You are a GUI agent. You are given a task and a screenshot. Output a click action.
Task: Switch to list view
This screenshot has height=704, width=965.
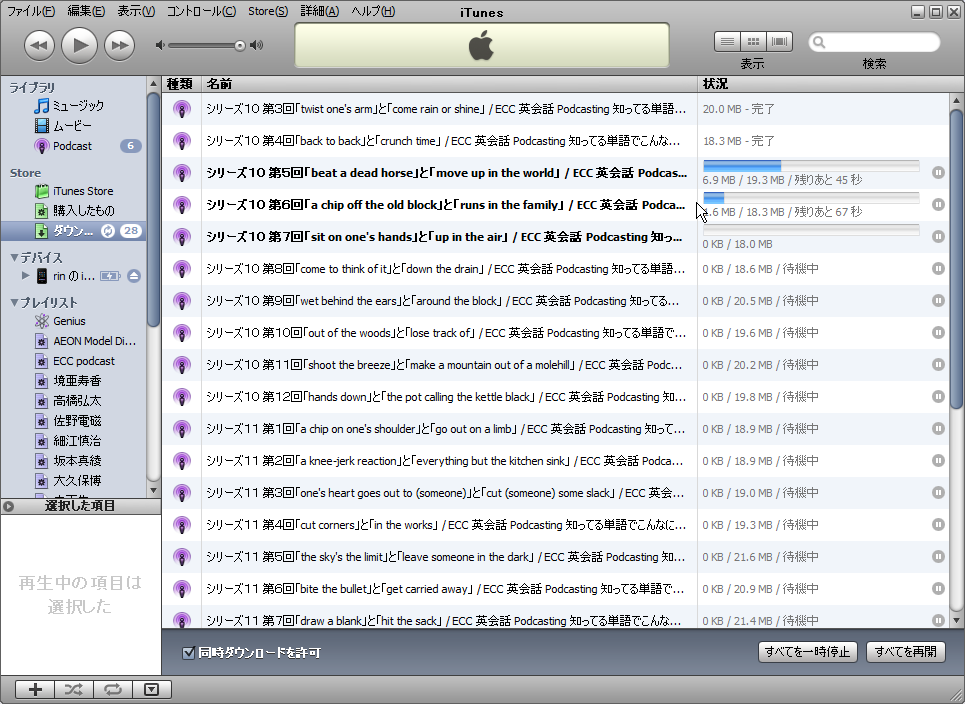[x=727, y=42]
